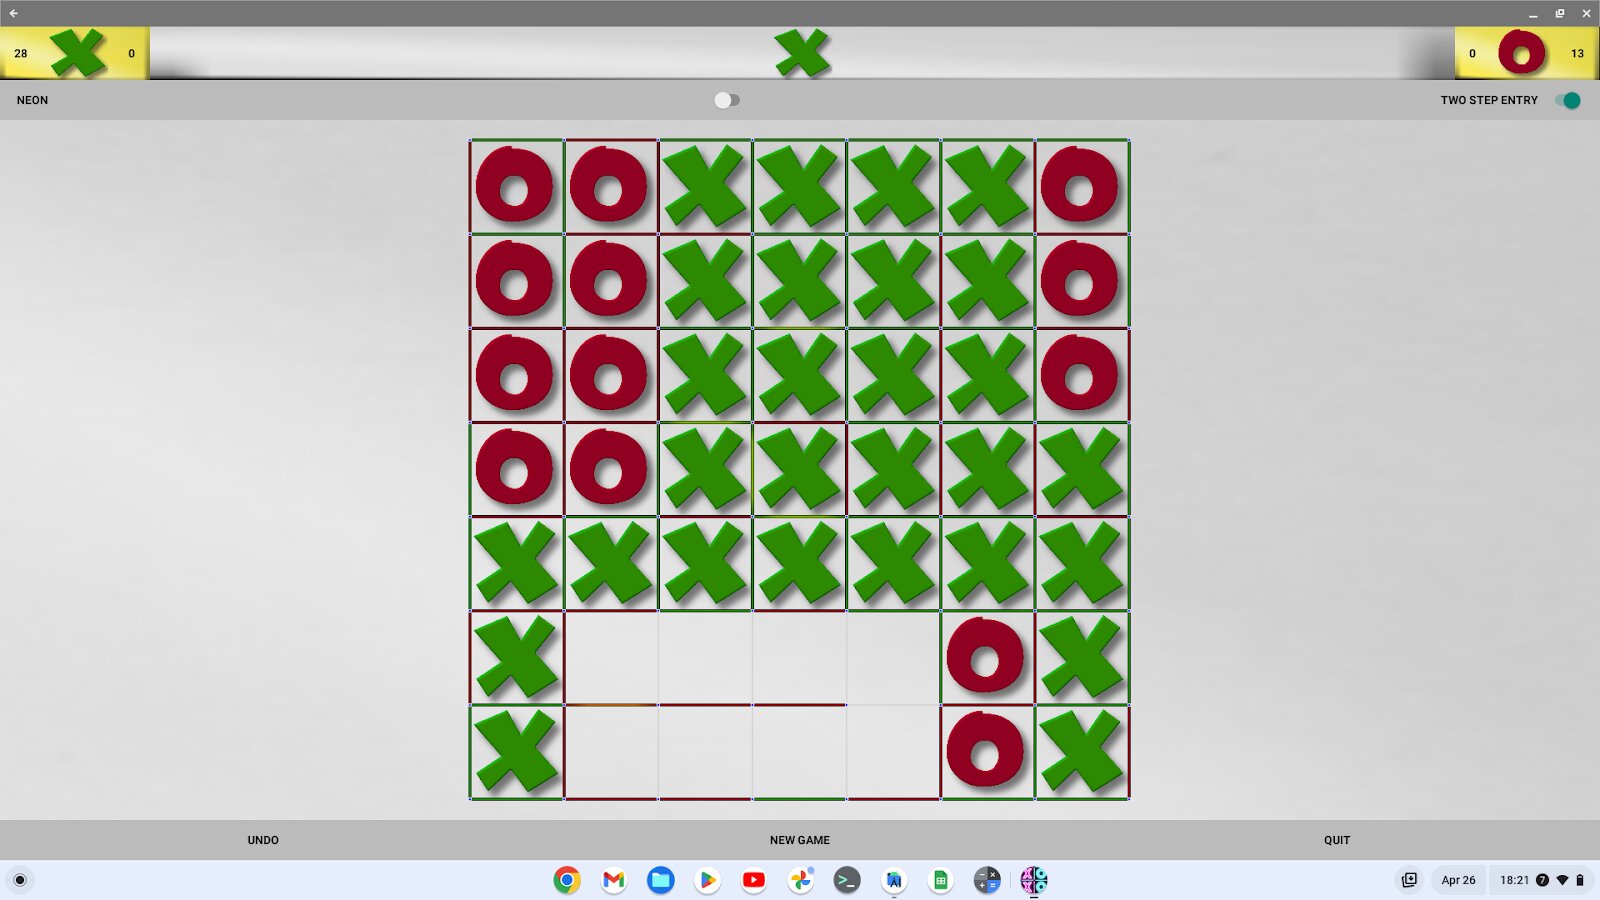
Task: Open the calendar via the Apr 26 date
Action: point(1458,880)
